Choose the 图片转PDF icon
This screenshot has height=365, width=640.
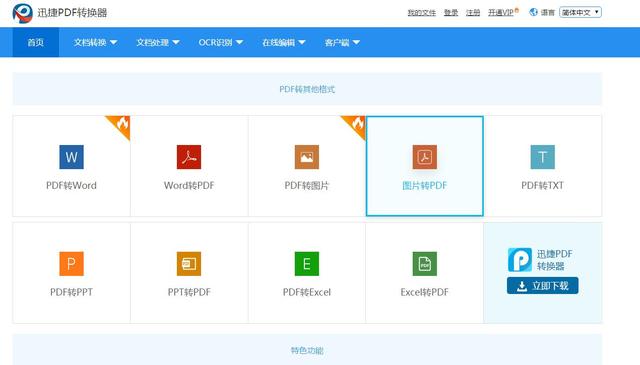coord(424,157)
